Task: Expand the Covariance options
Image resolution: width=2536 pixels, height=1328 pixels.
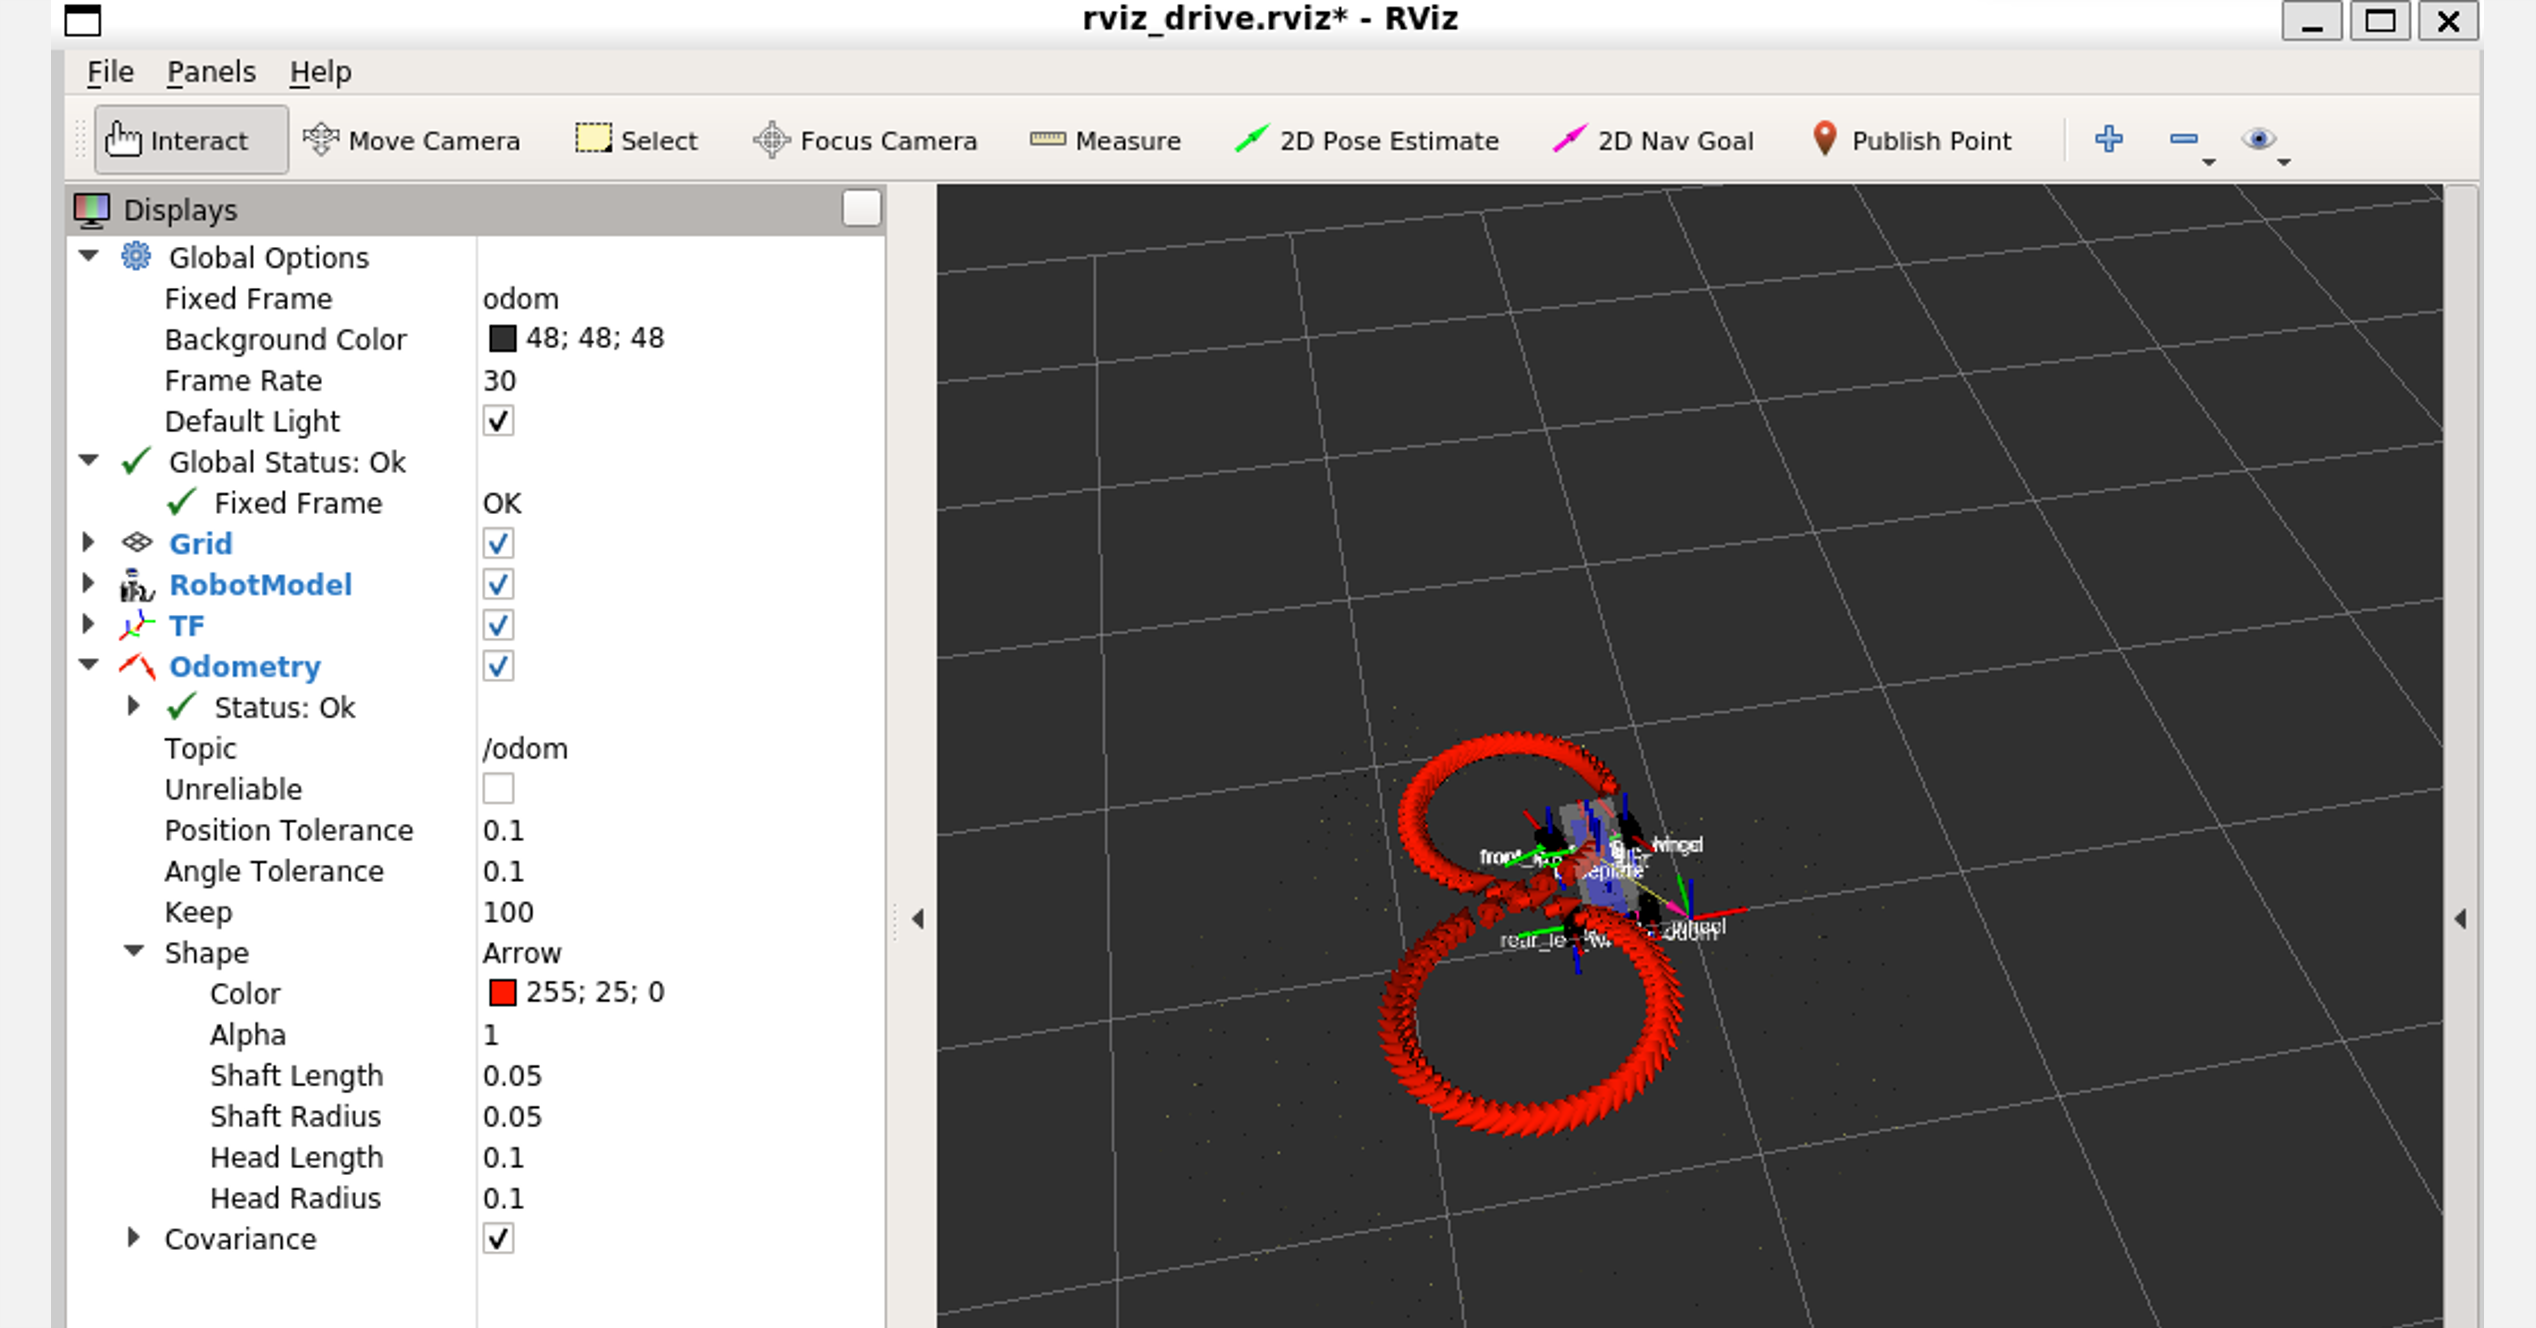Action: [133, 1238]
